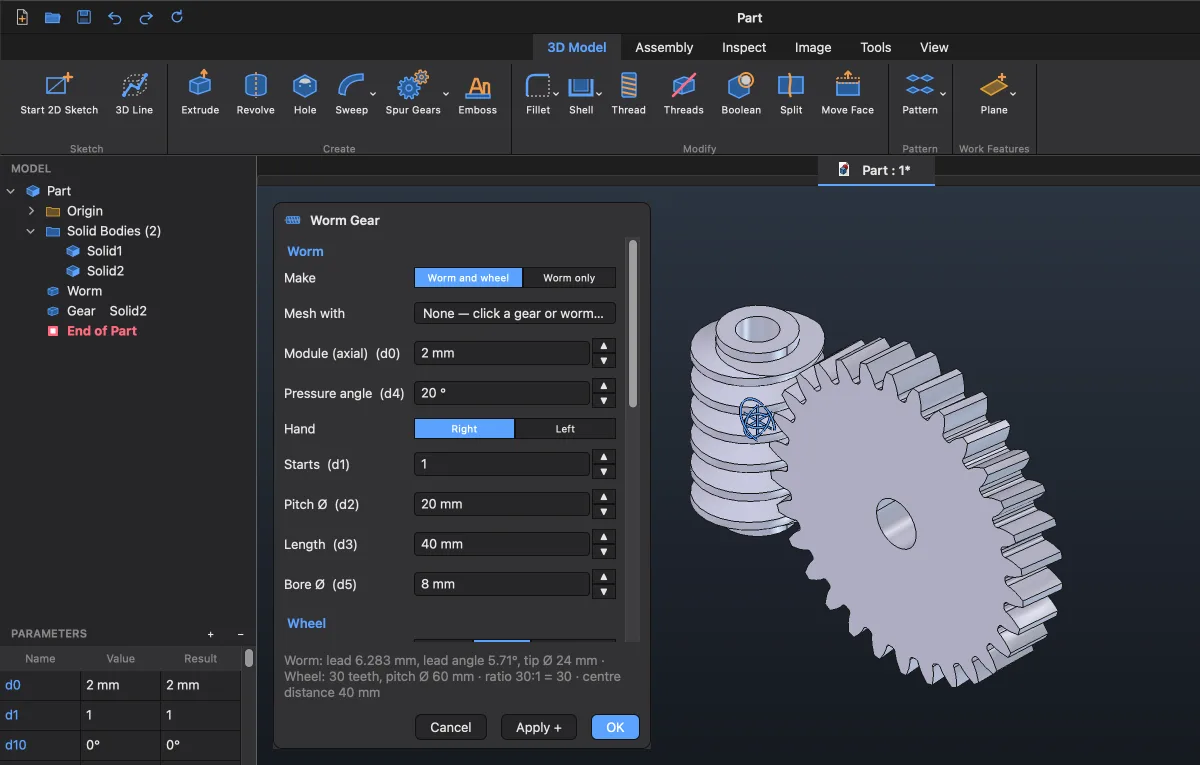
Task: Select the Split tool
Action: tap(791, 94)
